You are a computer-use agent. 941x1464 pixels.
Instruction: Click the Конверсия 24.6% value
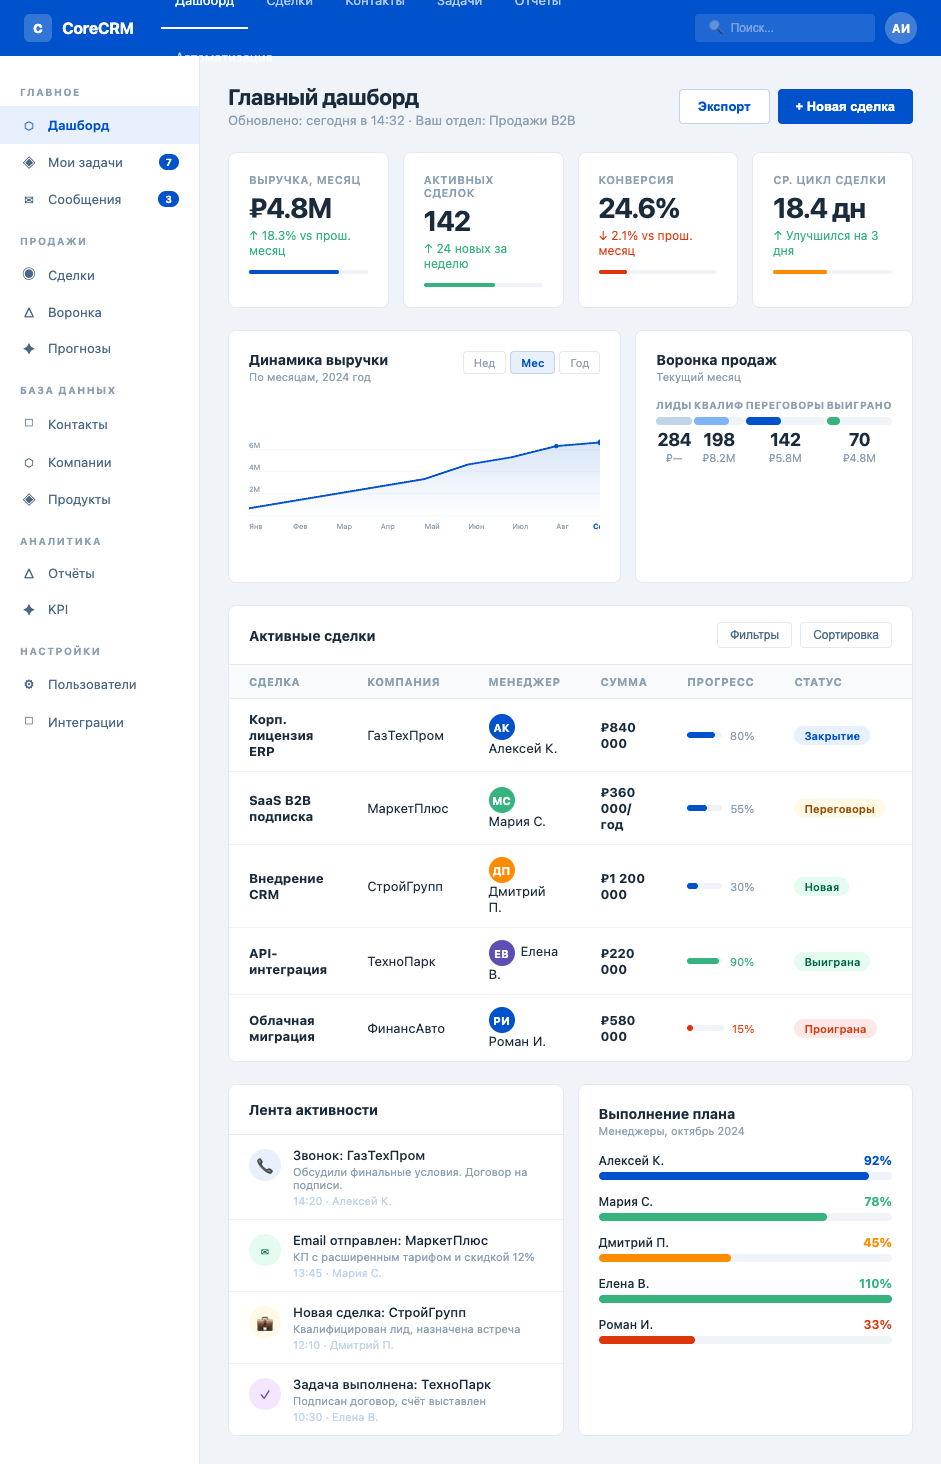click(x=639, y=208)
